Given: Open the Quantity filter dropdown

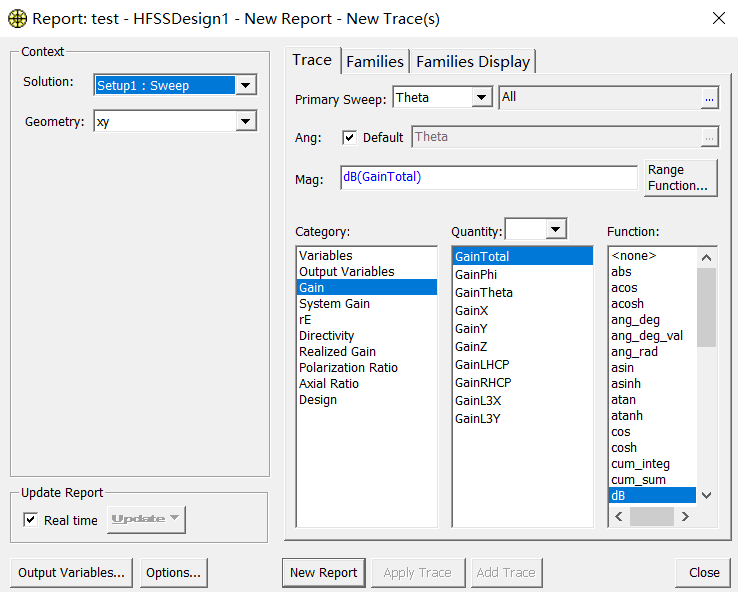Looking at the screenshot, I should pyautogui.click(x=555, y=229).
